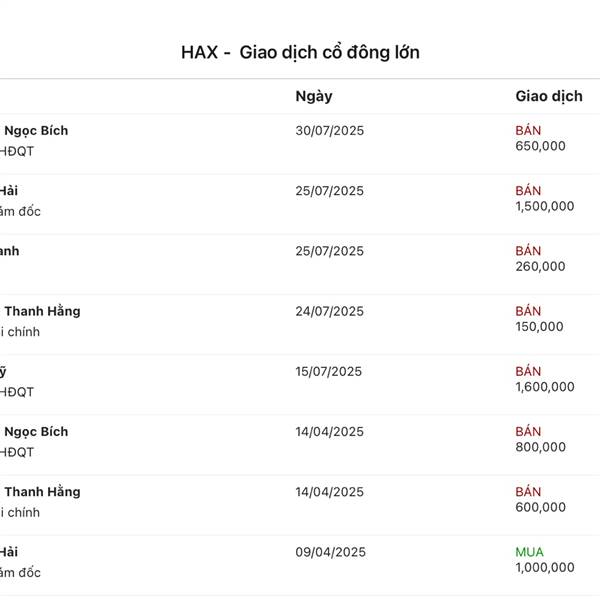
Task: Open the Ngọc Bích row dated 14/04/2025
Action: point(300,445)
